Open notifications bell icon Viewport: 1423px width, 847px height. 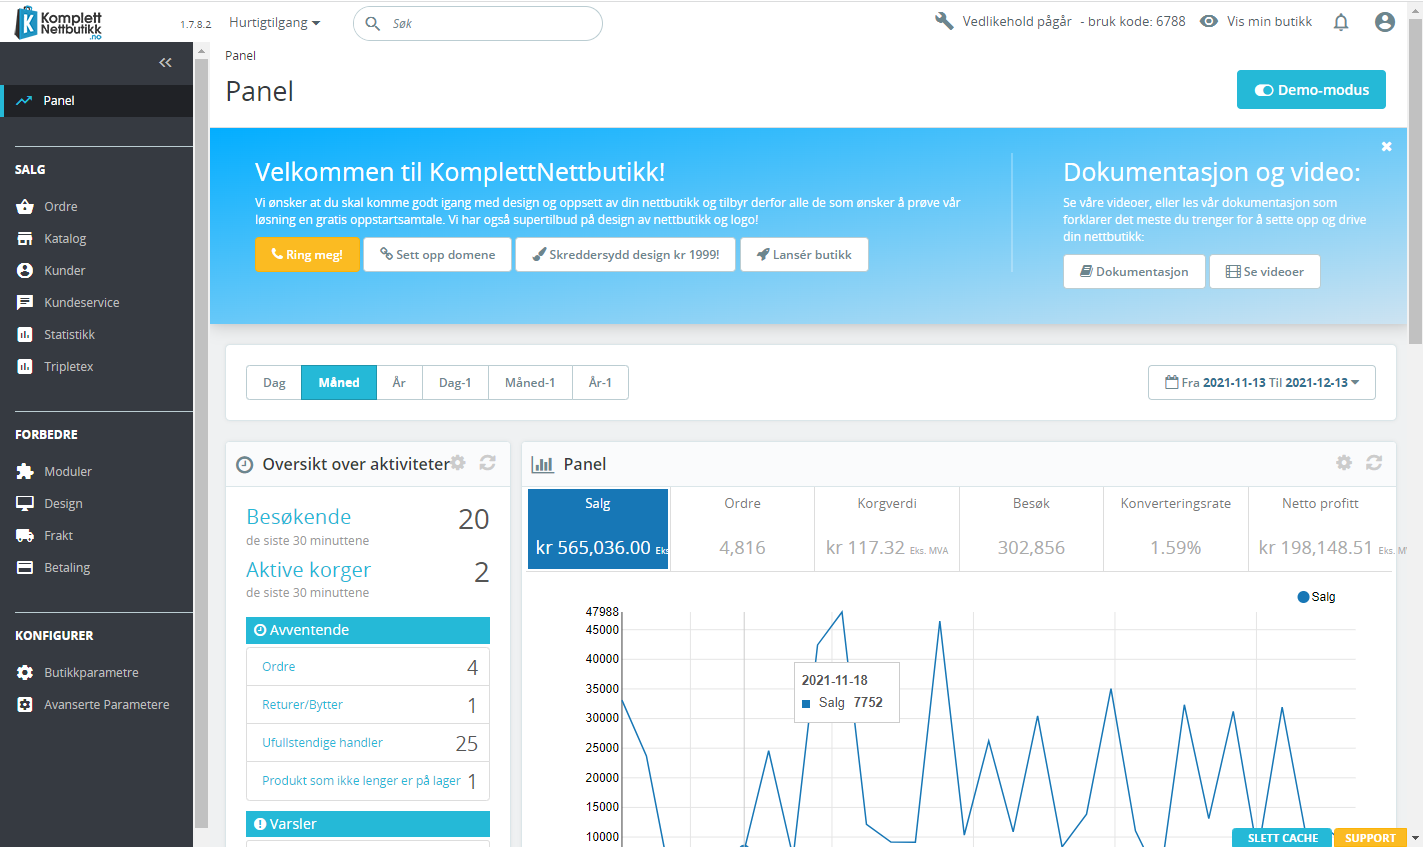[x=1341, y=22]
